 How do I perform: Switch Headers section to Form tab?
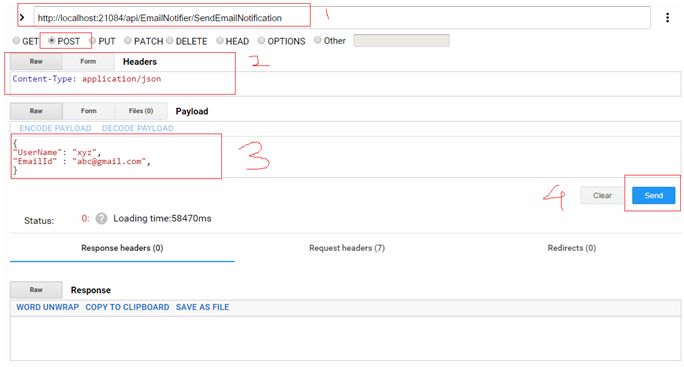(x=88, y=62)
